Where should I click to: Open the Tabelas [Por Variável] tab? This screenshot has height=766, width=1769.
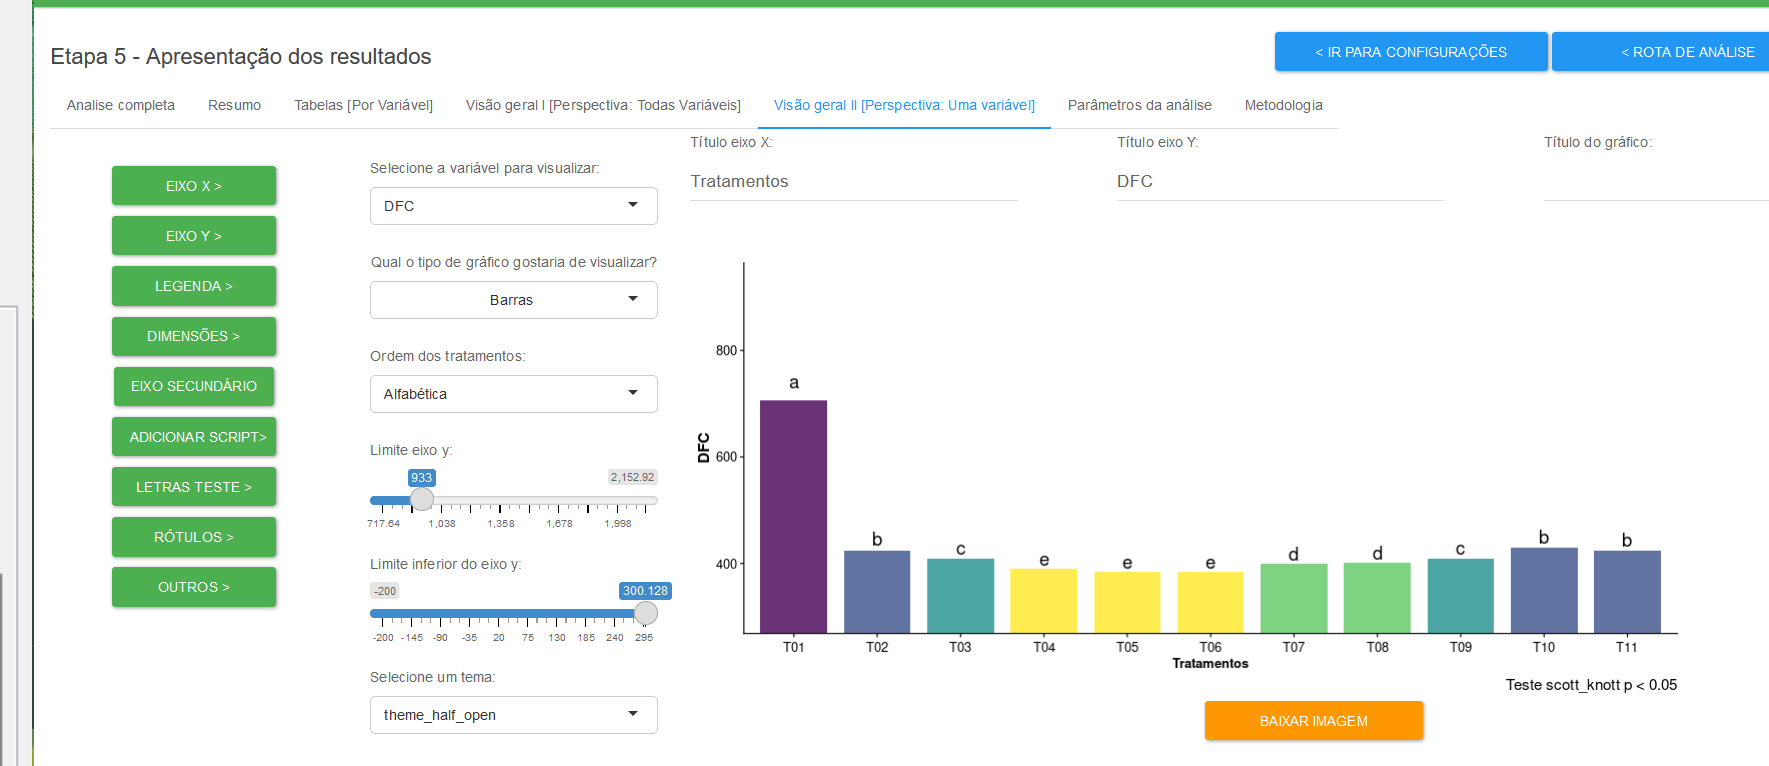coord(363,105)
